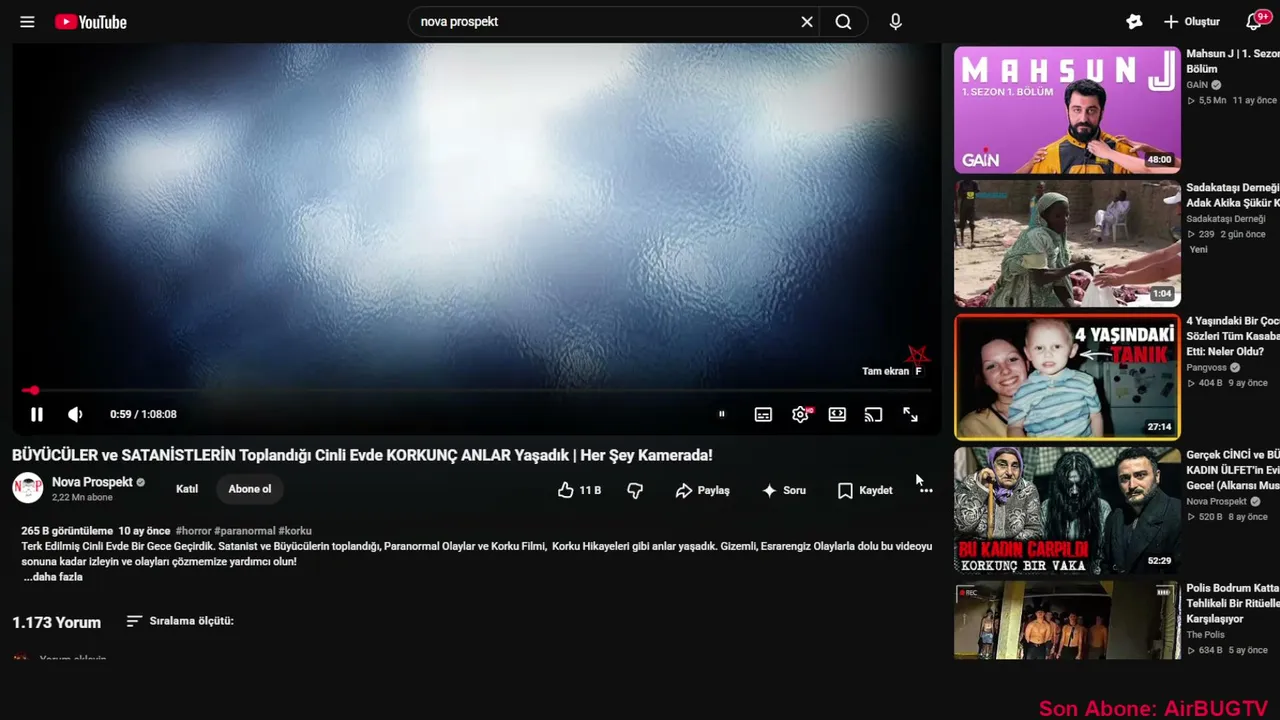Click the magnifier search button
Screen dimensions: 1280x720
[843, 22]
